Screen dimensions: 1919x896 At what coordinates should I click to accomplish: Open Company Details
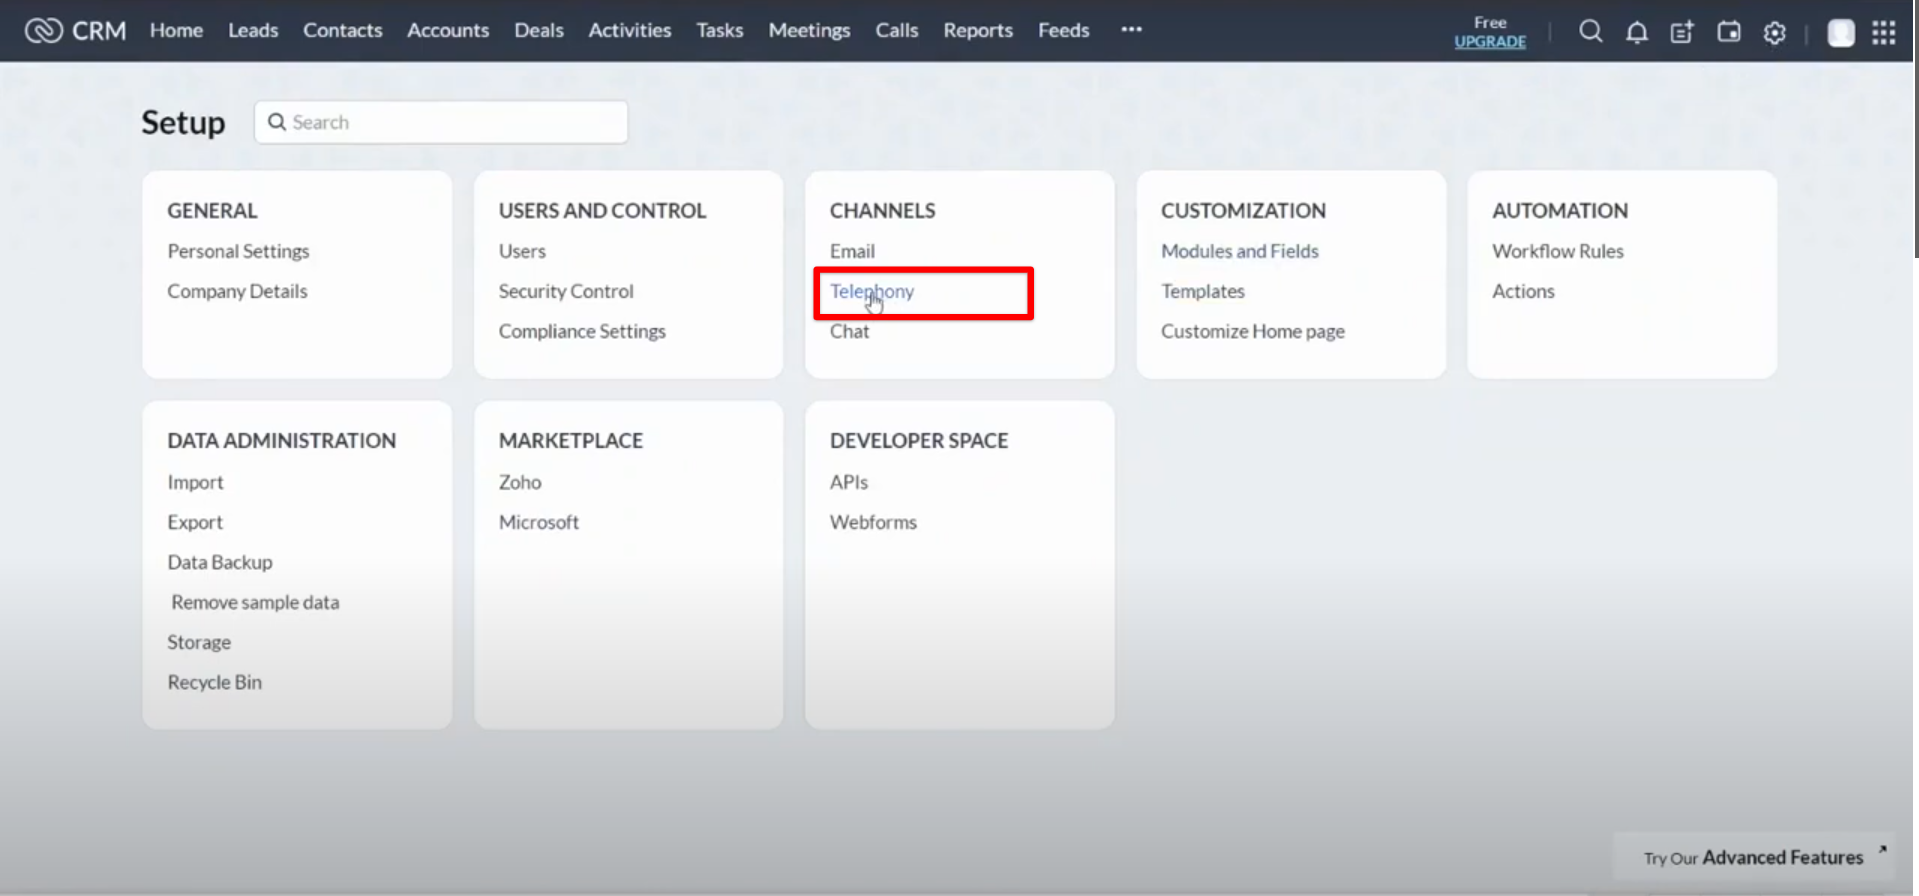coord(237,291)
